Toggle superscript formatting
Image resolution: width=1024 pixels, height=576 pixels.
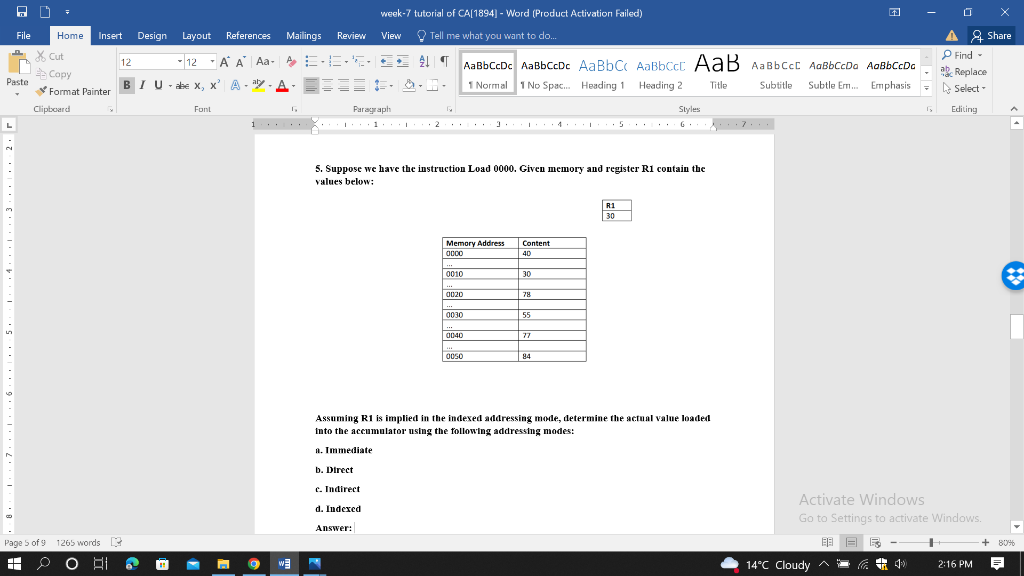[214, 84]
